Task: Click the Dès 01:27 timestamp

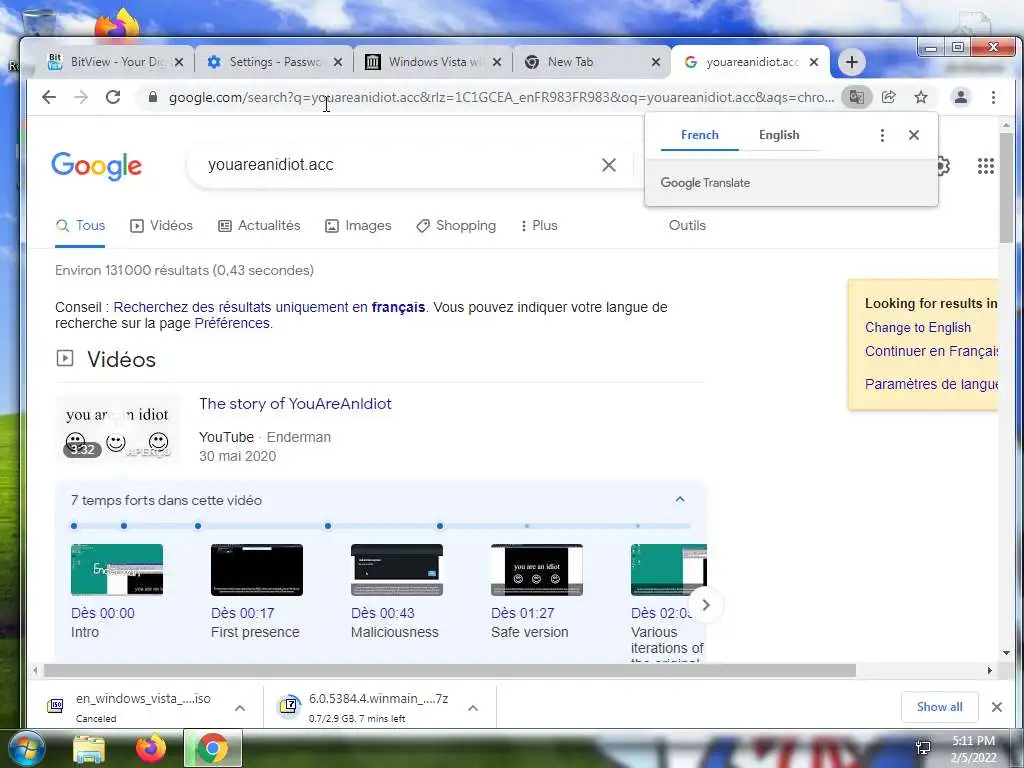Action: [522, 613]
